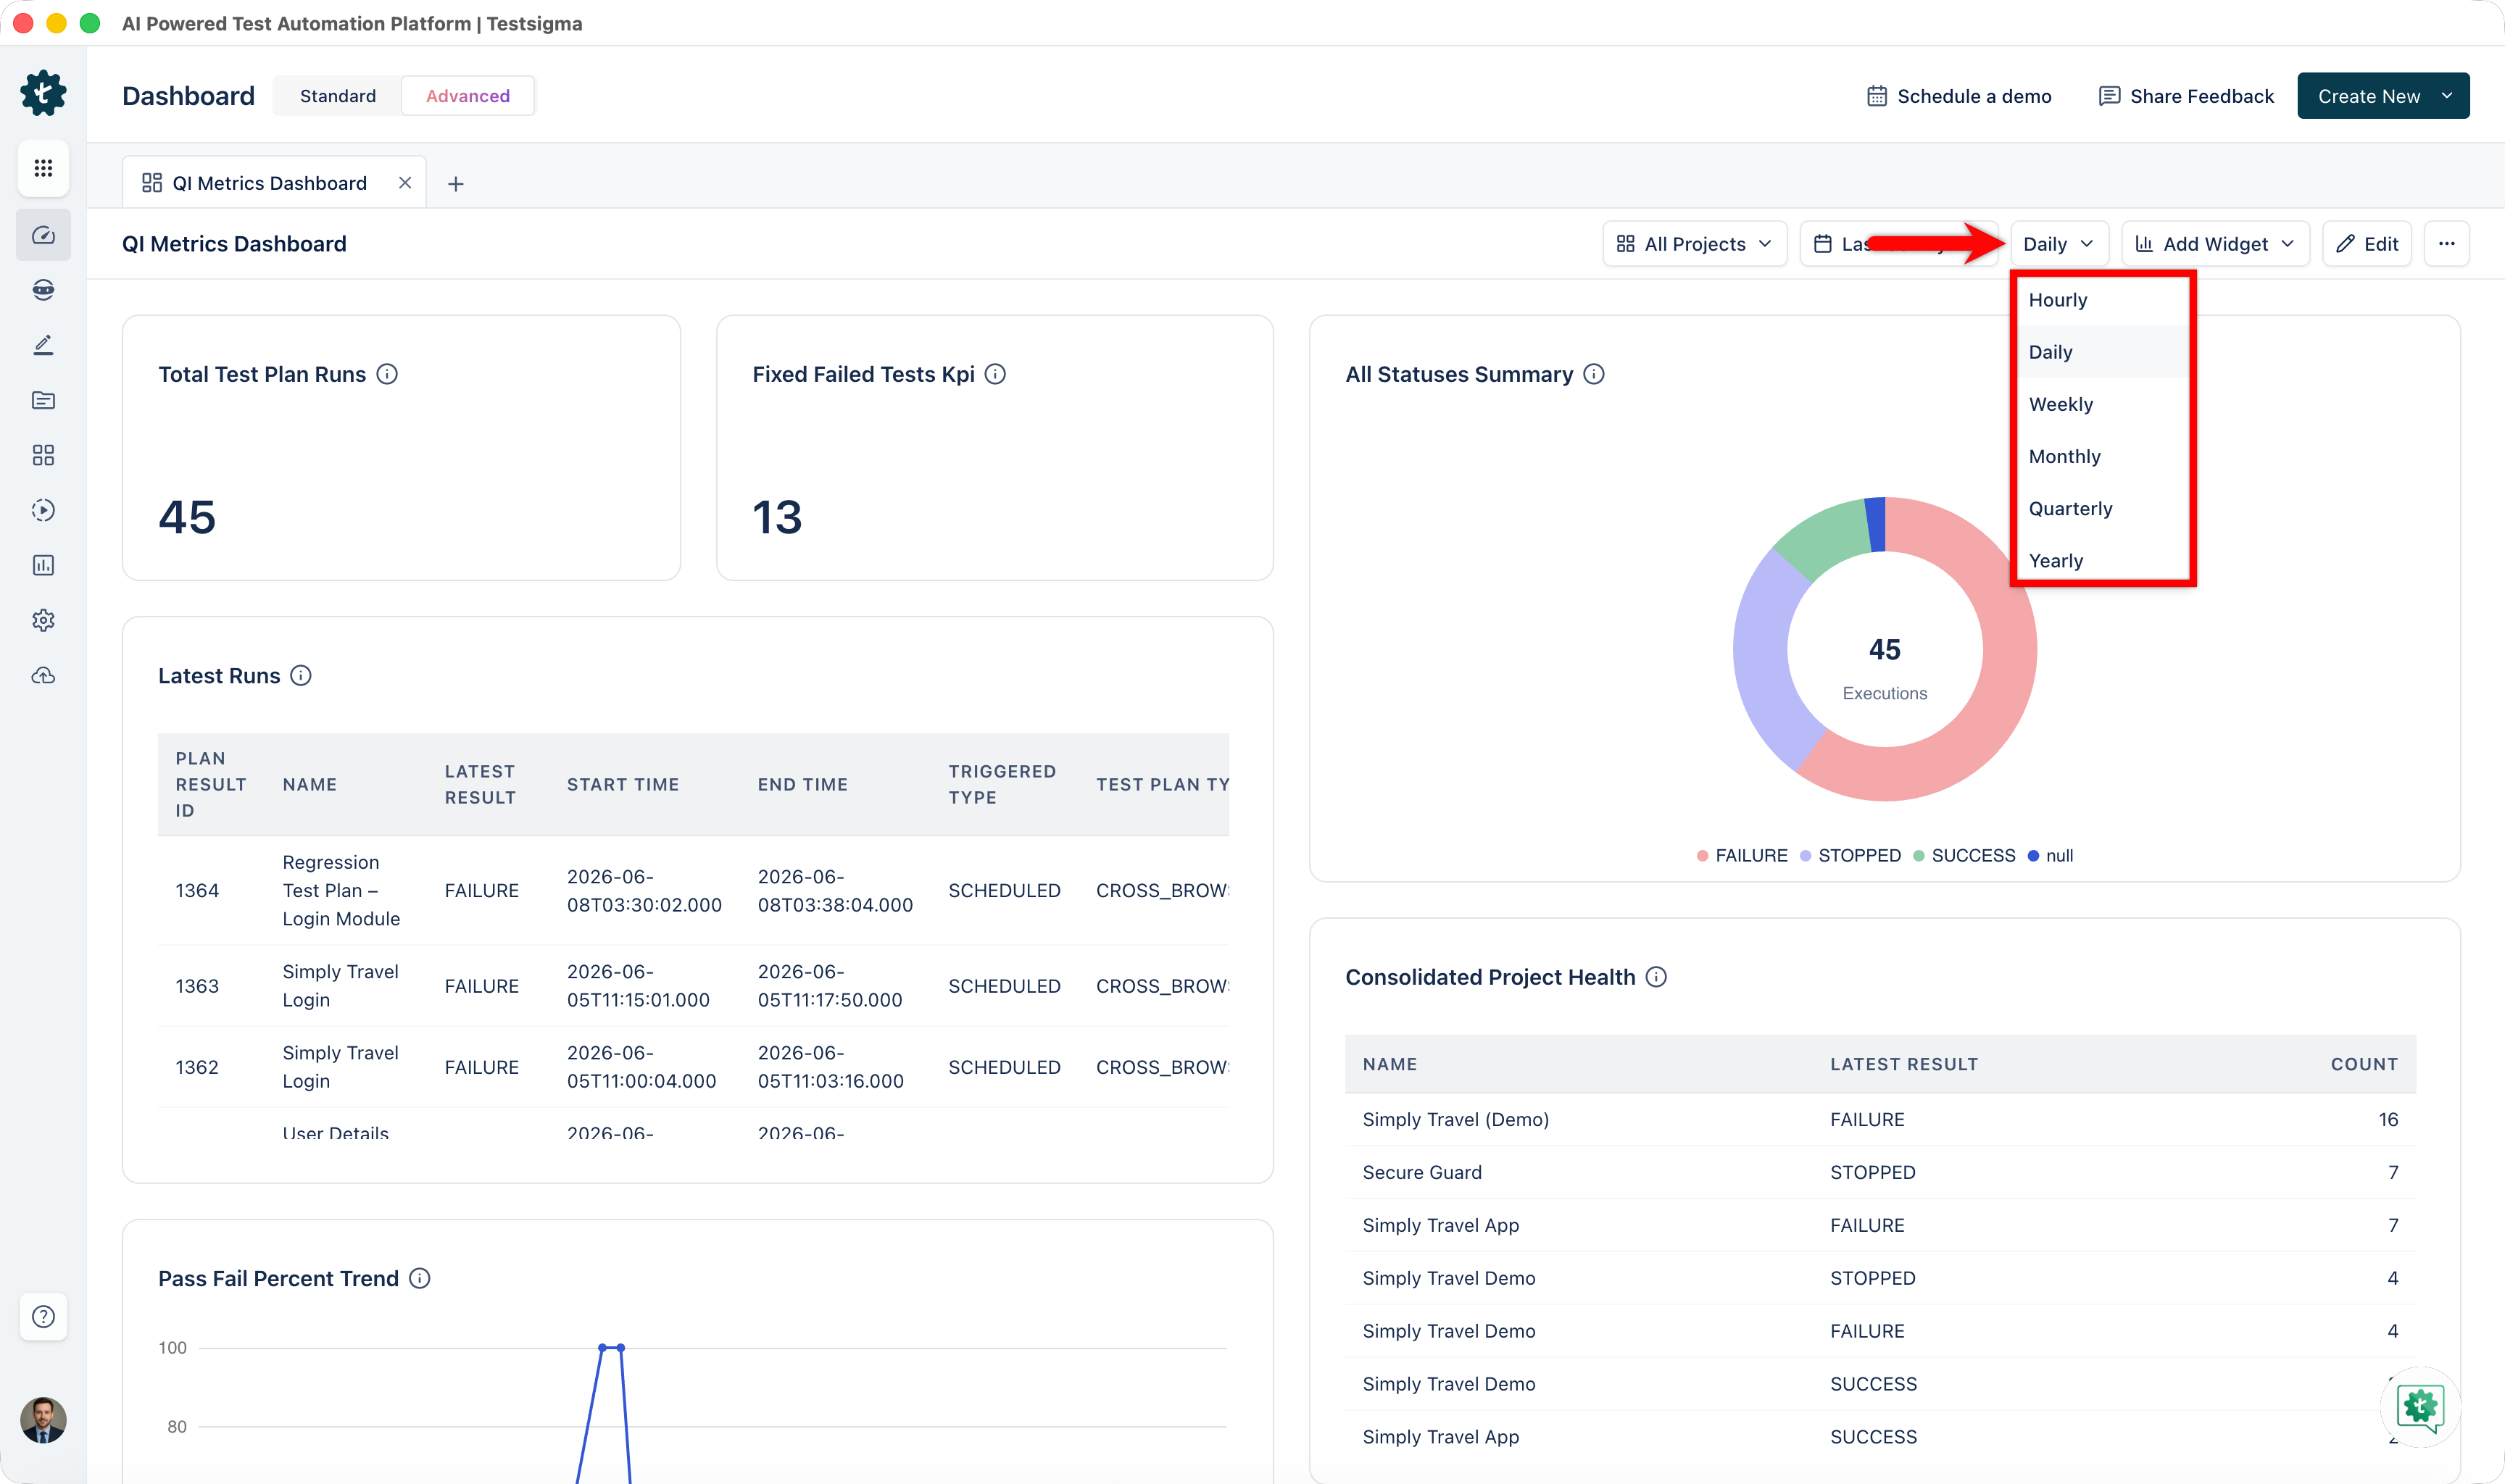Select Hourly from frequency menu
This screenshot has height=1484, width=2505.
(2103, 300)
